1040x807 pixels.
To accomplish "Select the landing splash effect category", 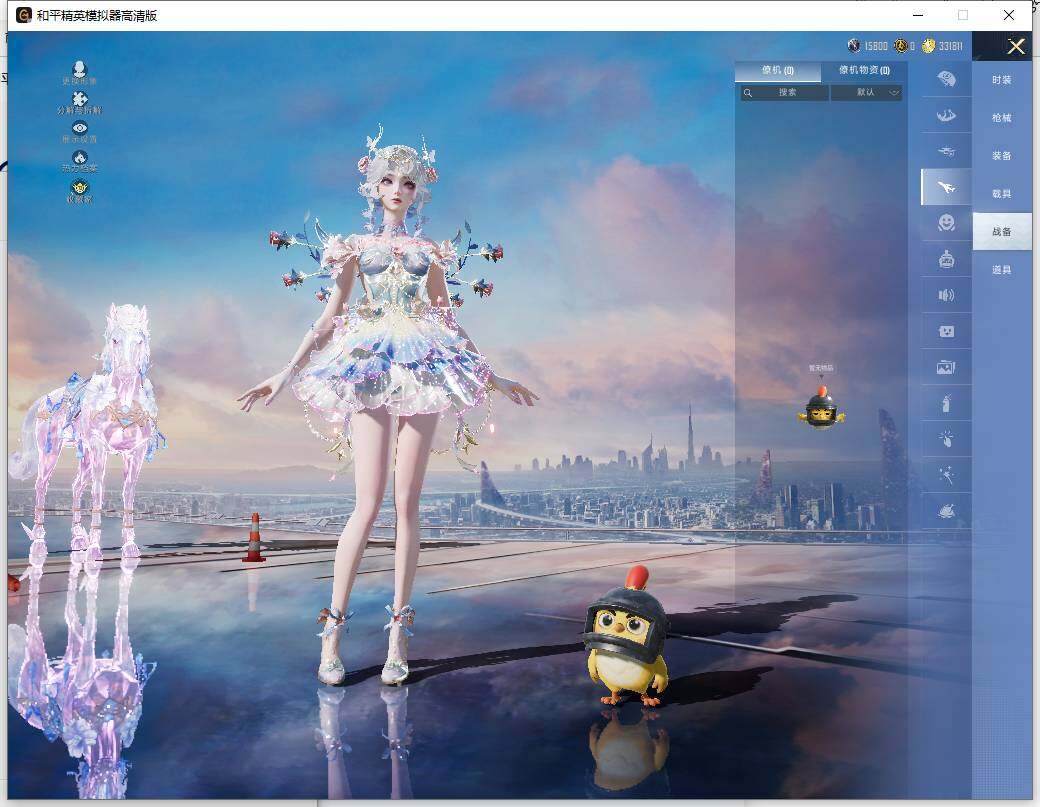I will [946, 115].
